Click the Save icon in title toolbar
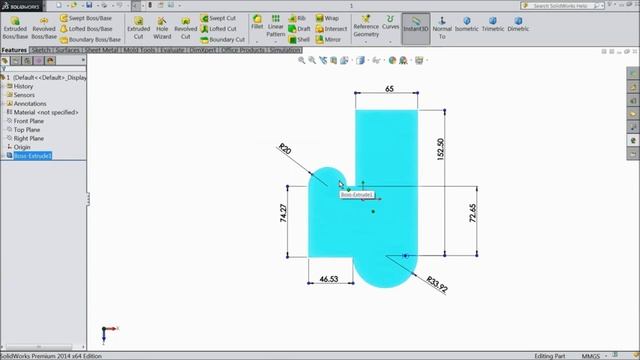The height and width of the screenshot is (360, 640). pos(89,5)
